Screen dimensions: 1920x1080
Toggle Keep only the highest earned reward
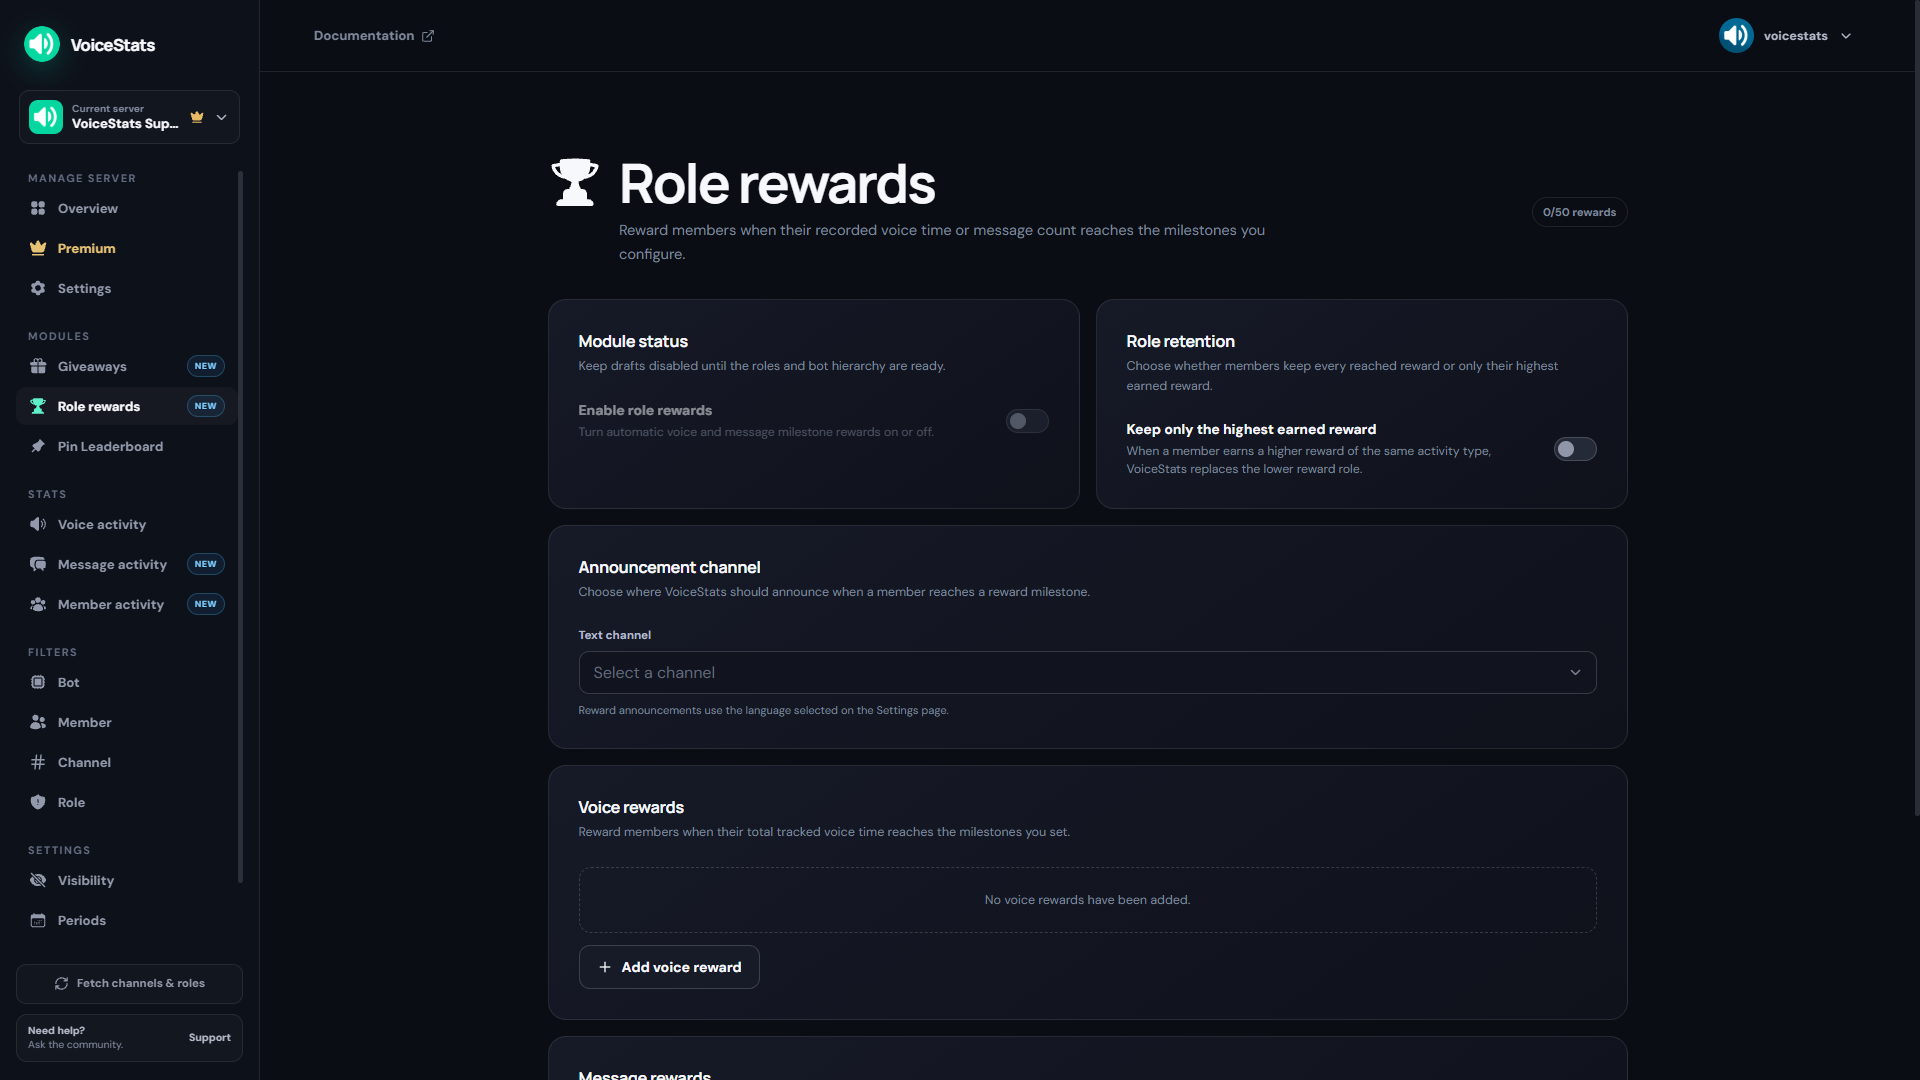pyautogui.click(x=1575, y=449)
